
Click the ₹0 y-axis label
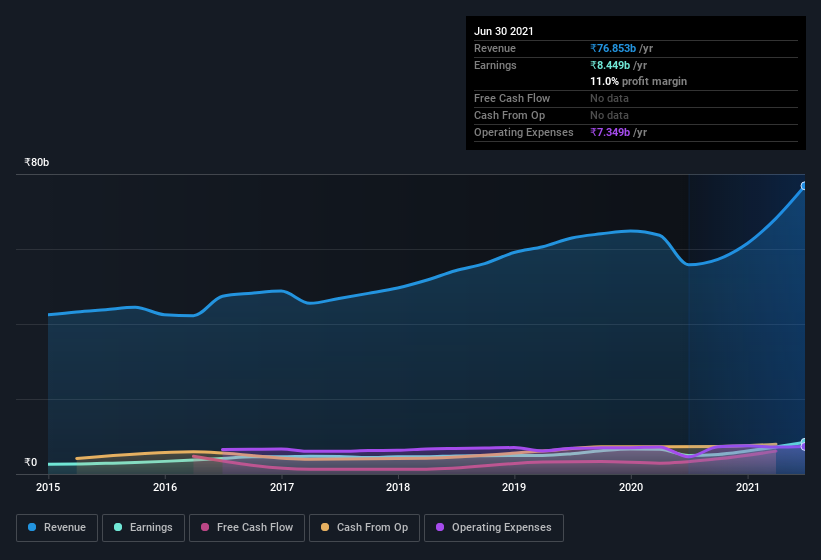(31, 462)
